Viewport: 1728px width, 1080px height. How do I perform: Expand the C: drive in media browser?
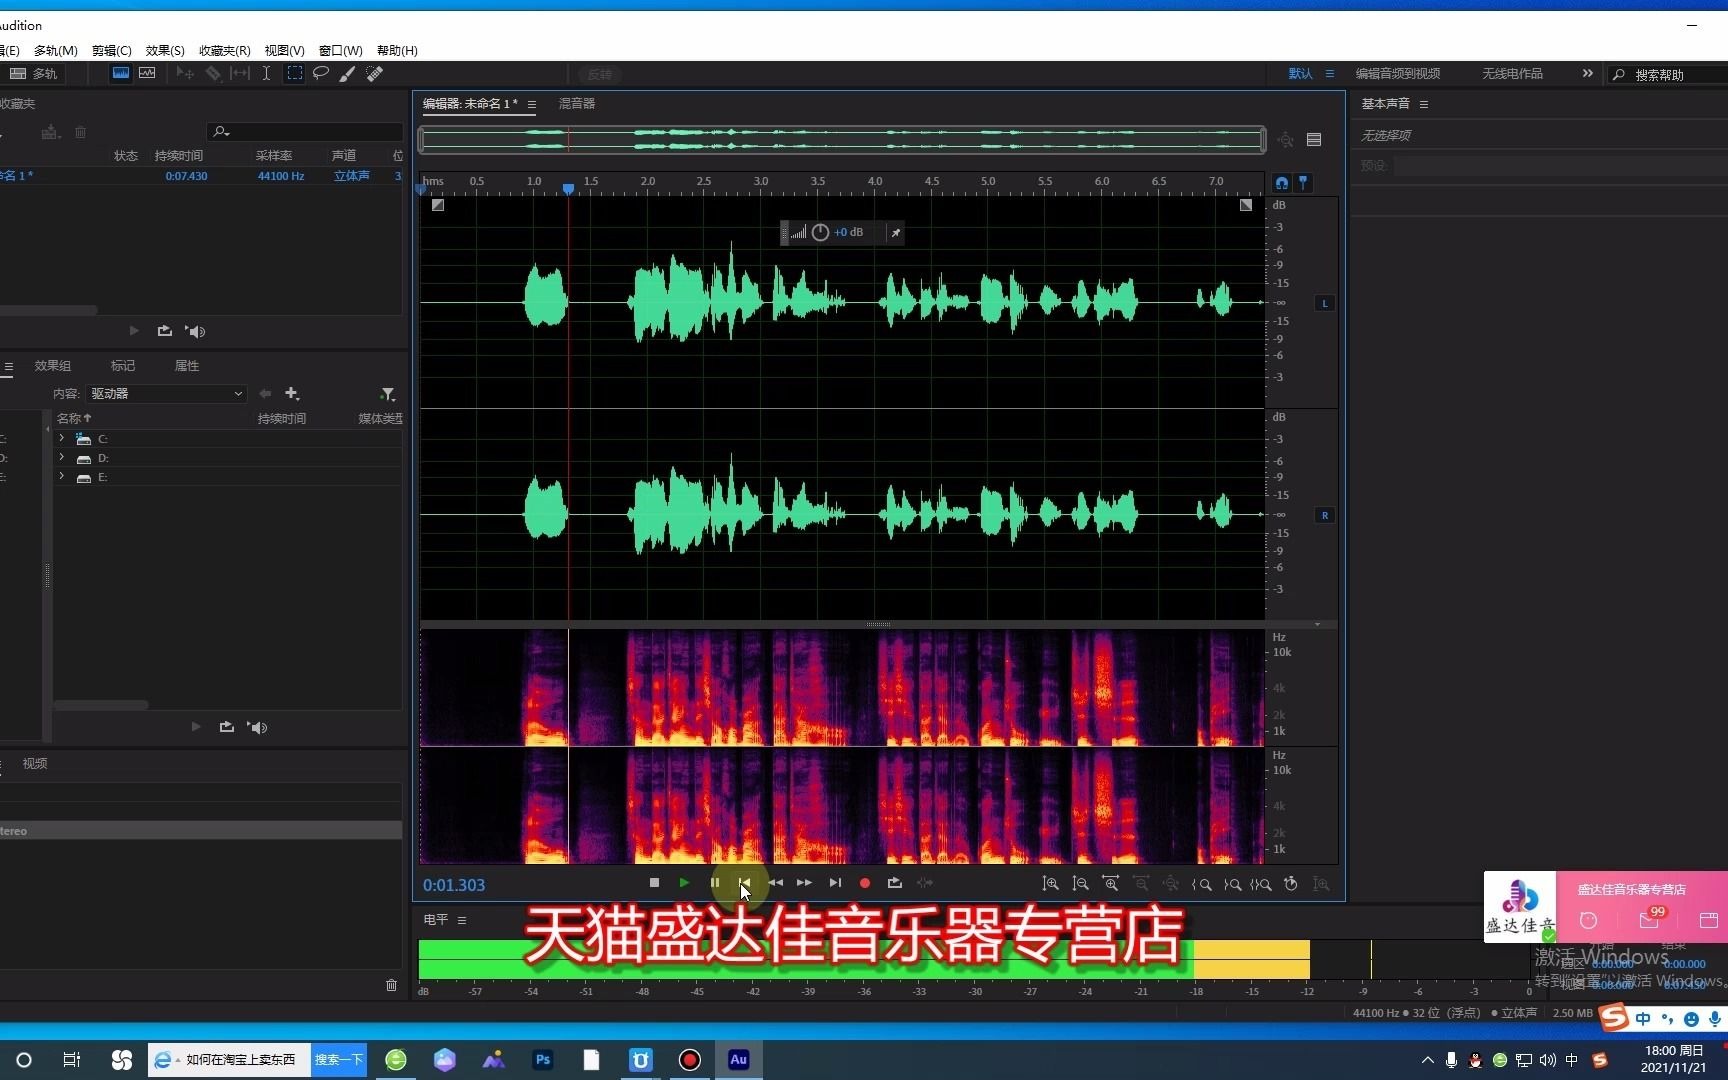click(x=62, y=439)
